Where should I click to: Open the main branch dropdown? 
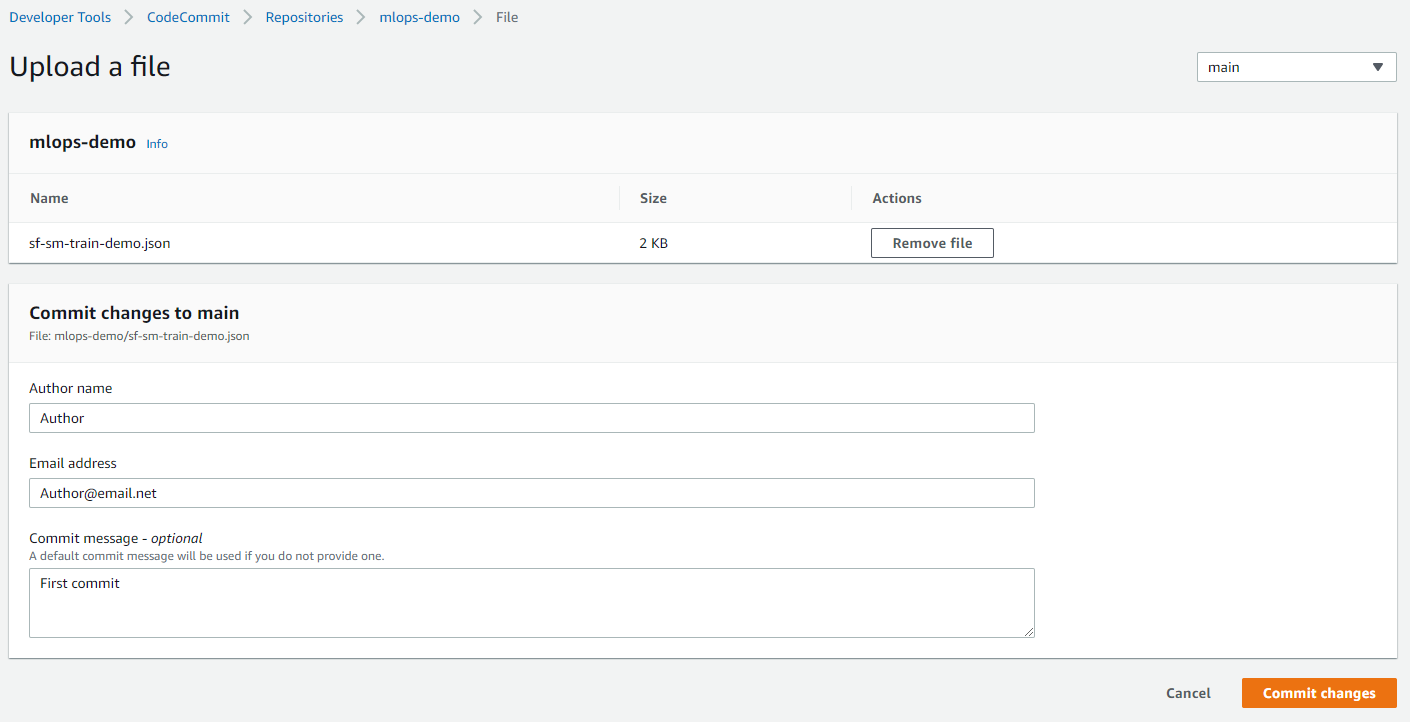coord(1296,67)
